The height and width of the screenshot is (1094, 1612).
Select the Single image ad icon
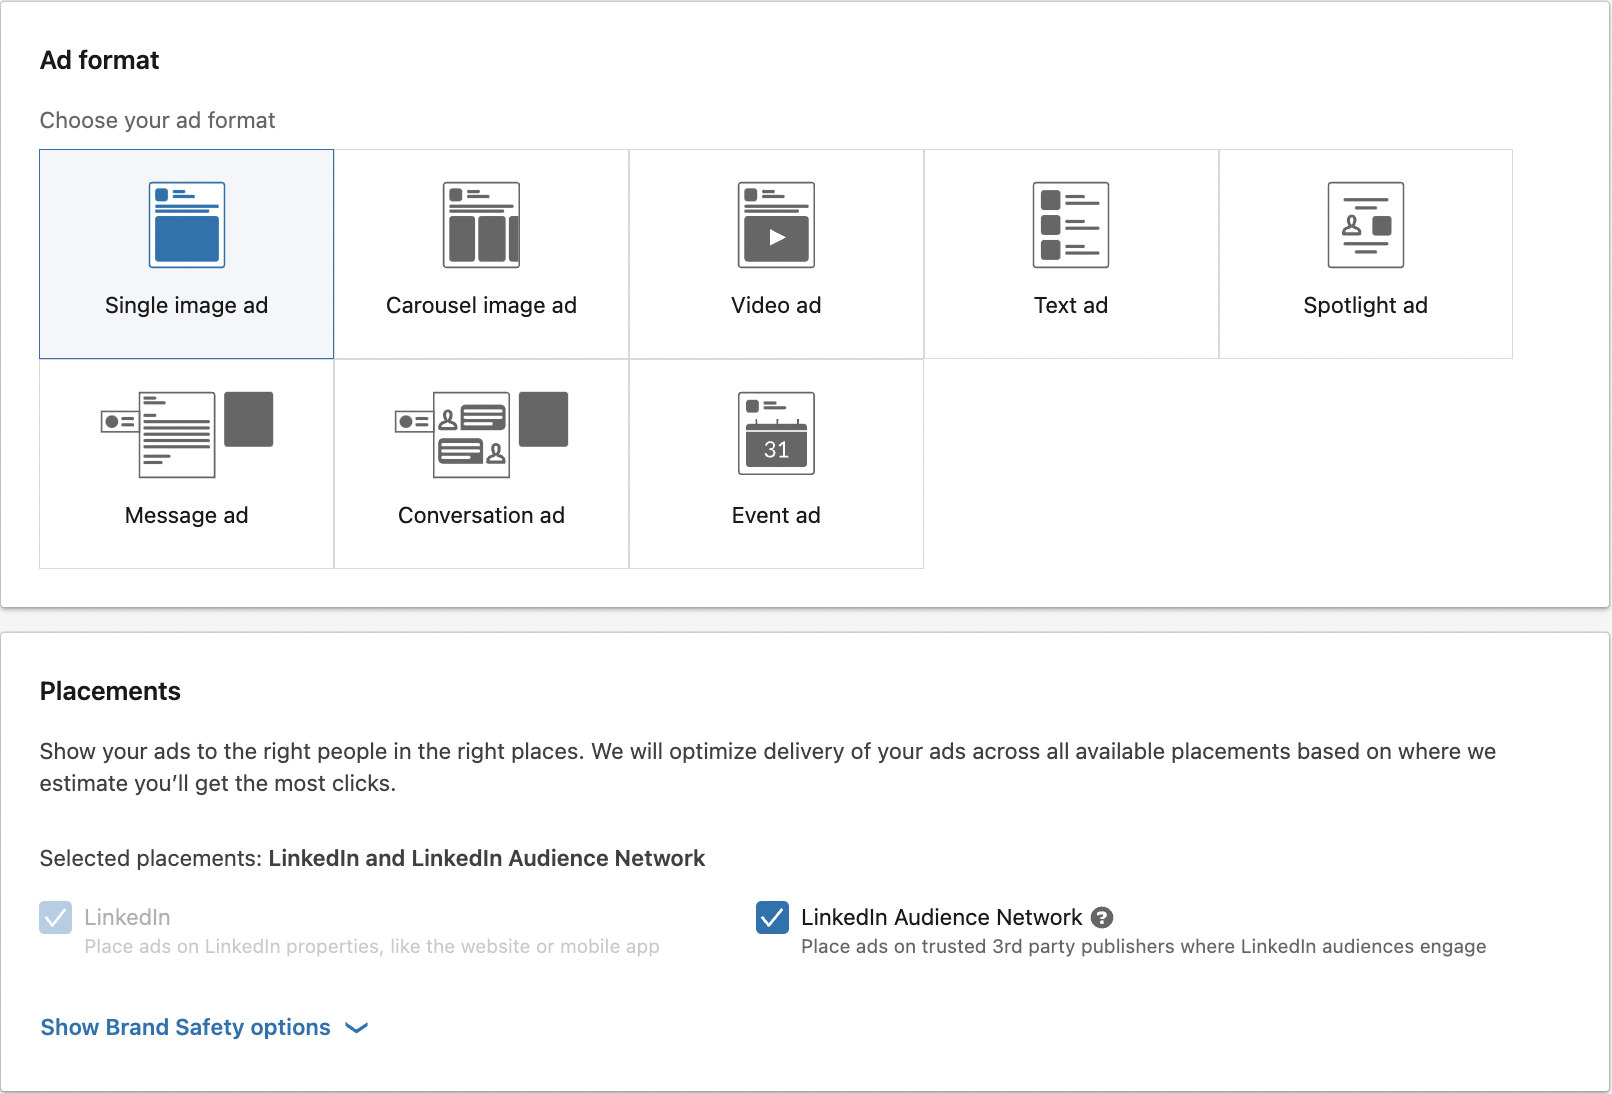click(187, 225)
